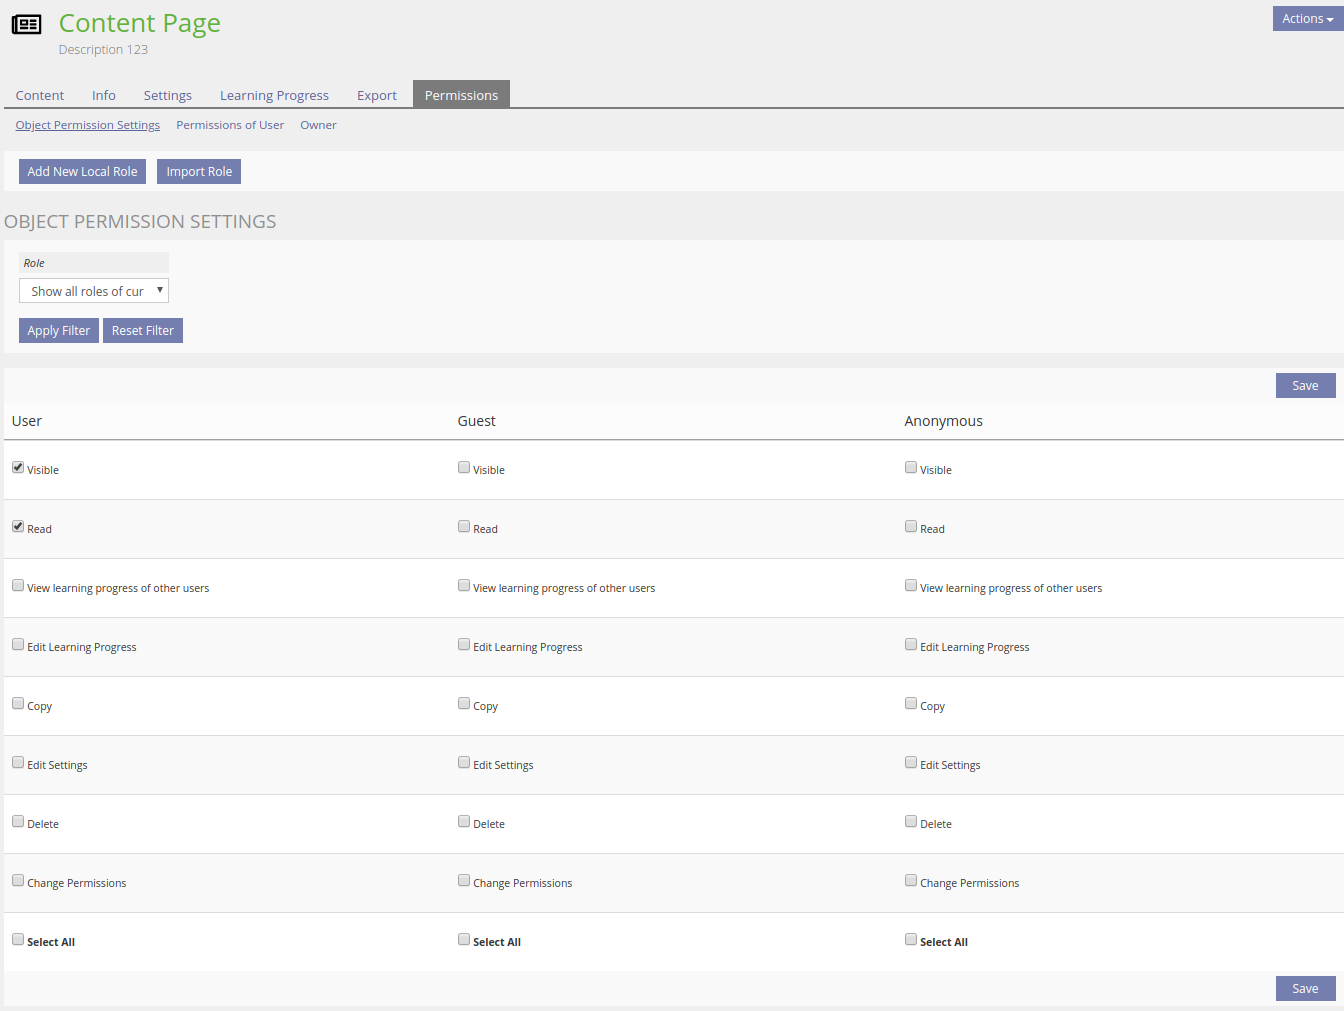Click the Owner subtab link
This screenshot has width=1344, height=1011.
[318, 125]
